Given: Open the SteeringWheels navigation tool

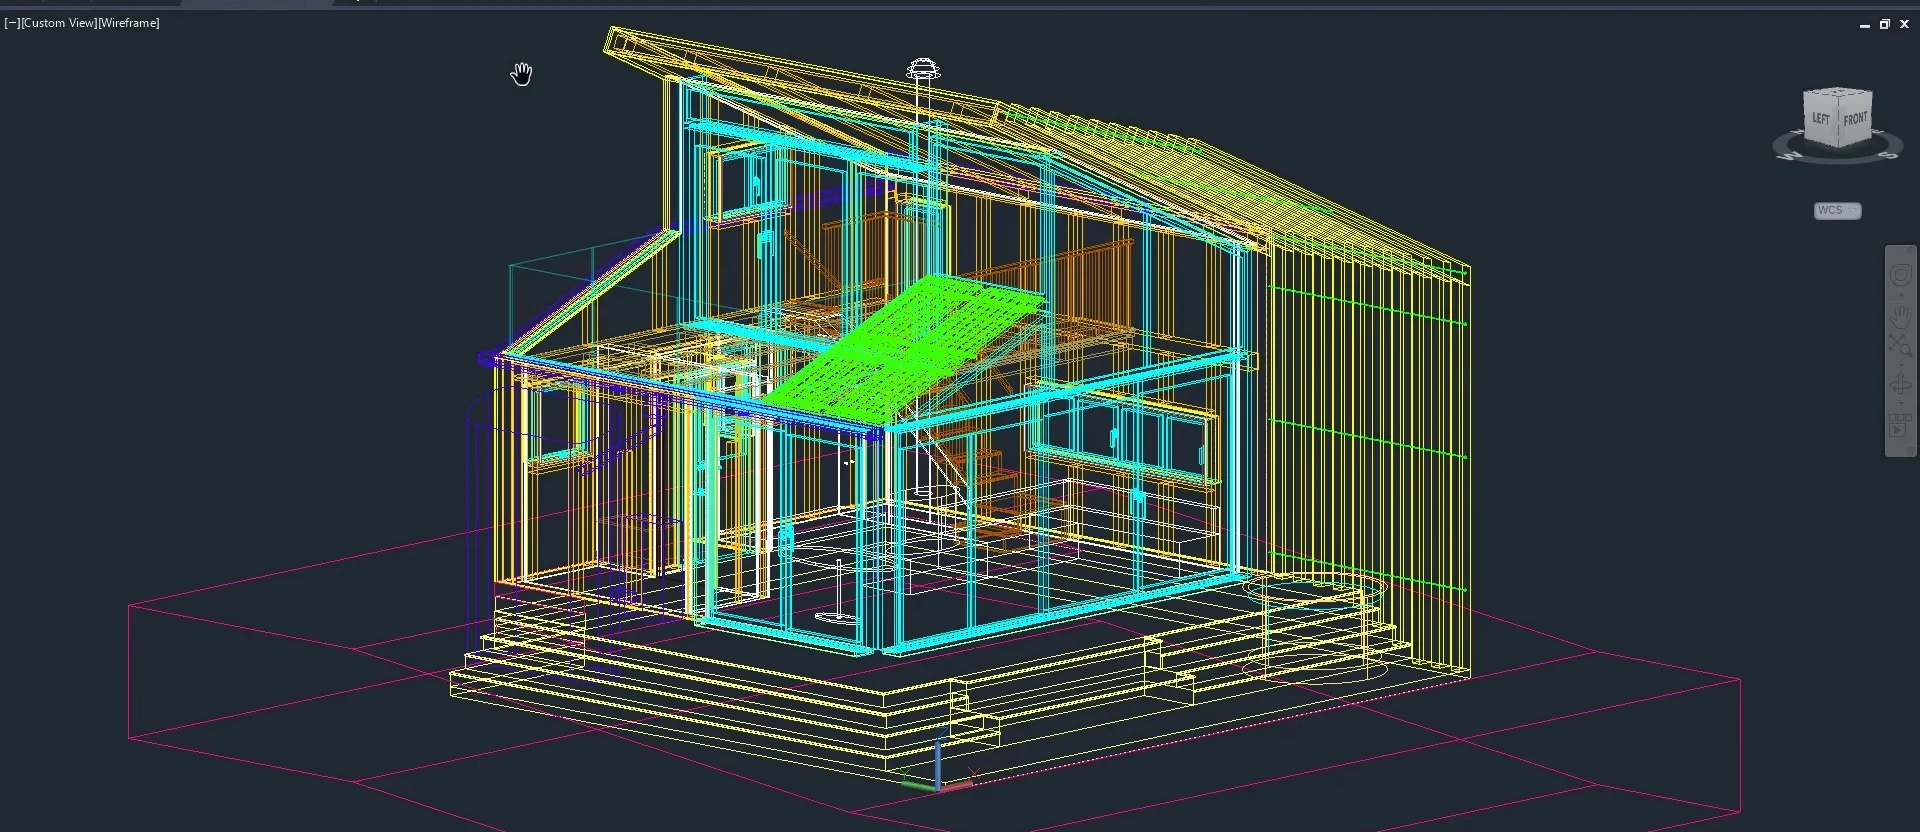Looking at the screenshot, I should [1901, 276].
